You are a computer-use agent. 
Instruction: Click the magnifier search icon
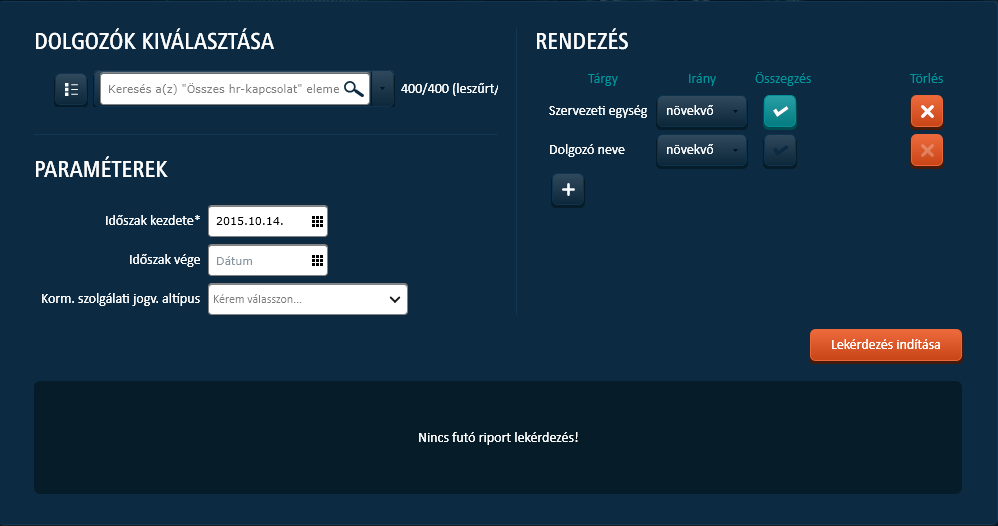click(354, 89)
